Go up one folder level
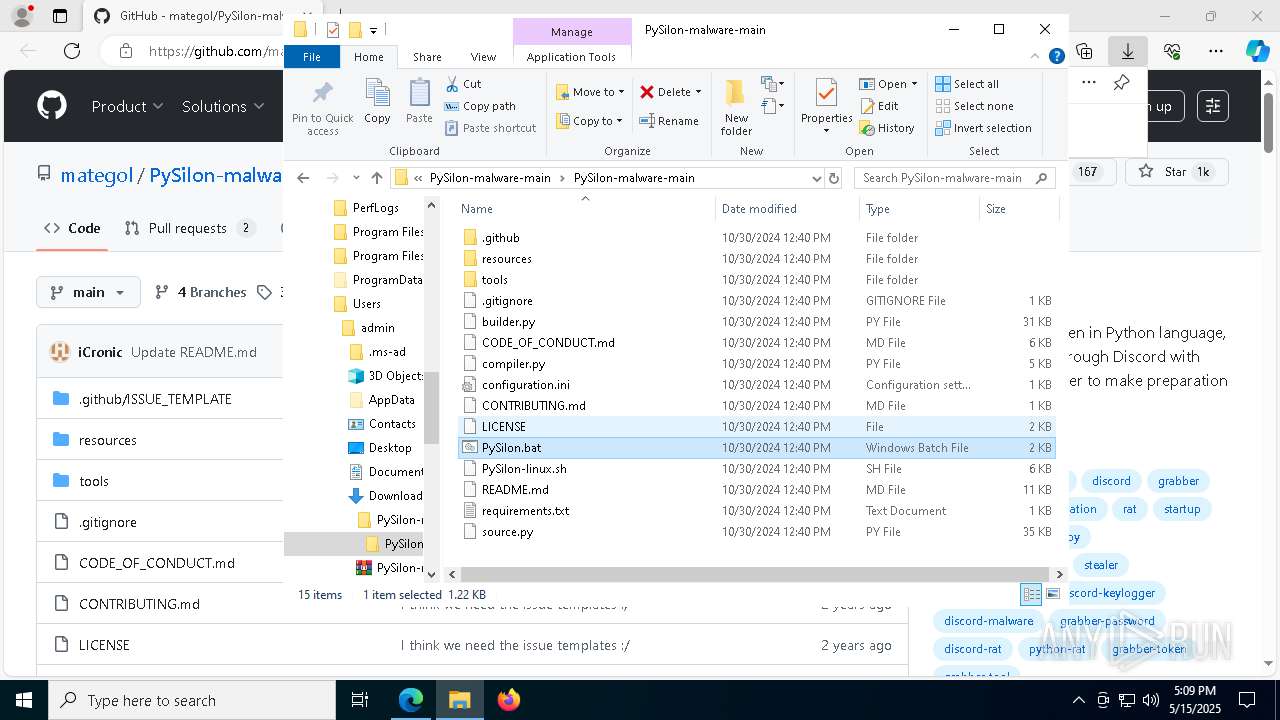 point(376,178)
